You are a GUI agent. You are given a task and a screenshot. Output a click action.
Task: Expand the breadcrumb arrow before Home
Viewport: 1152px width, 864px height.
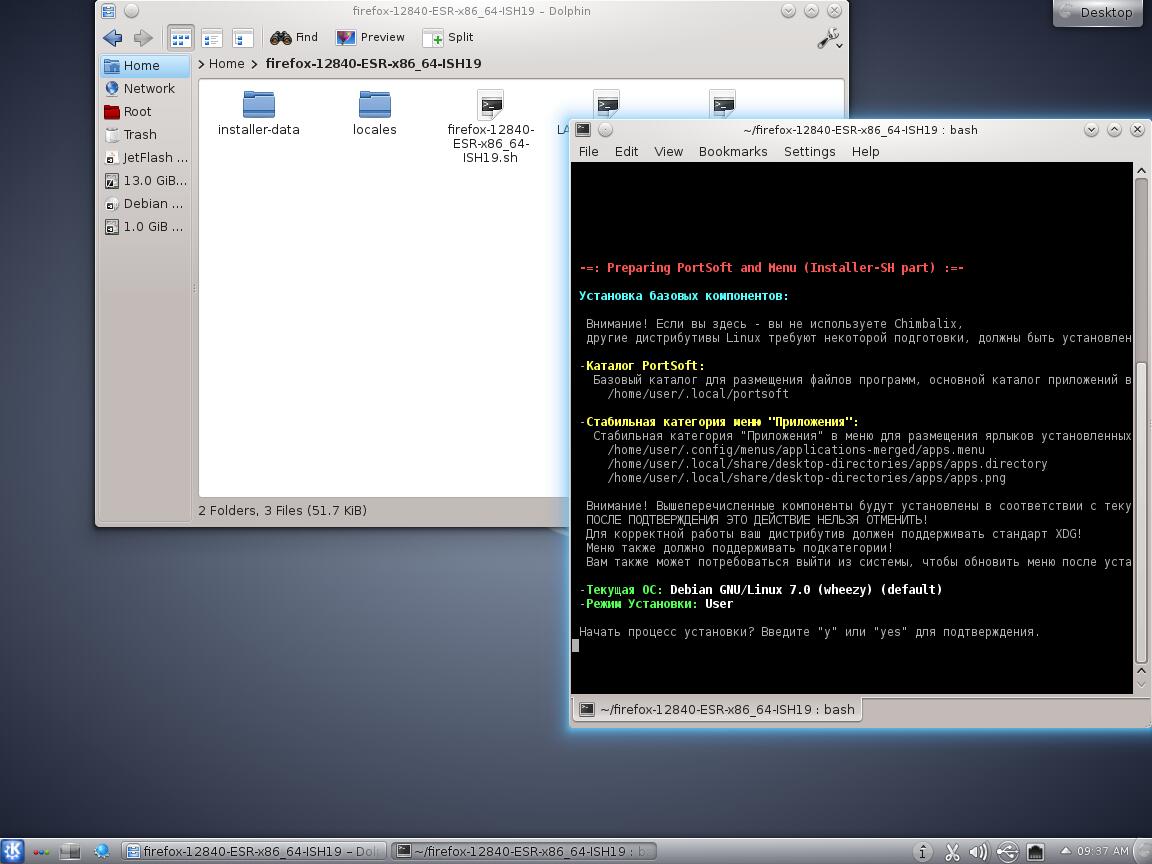[x=201, y=64]
